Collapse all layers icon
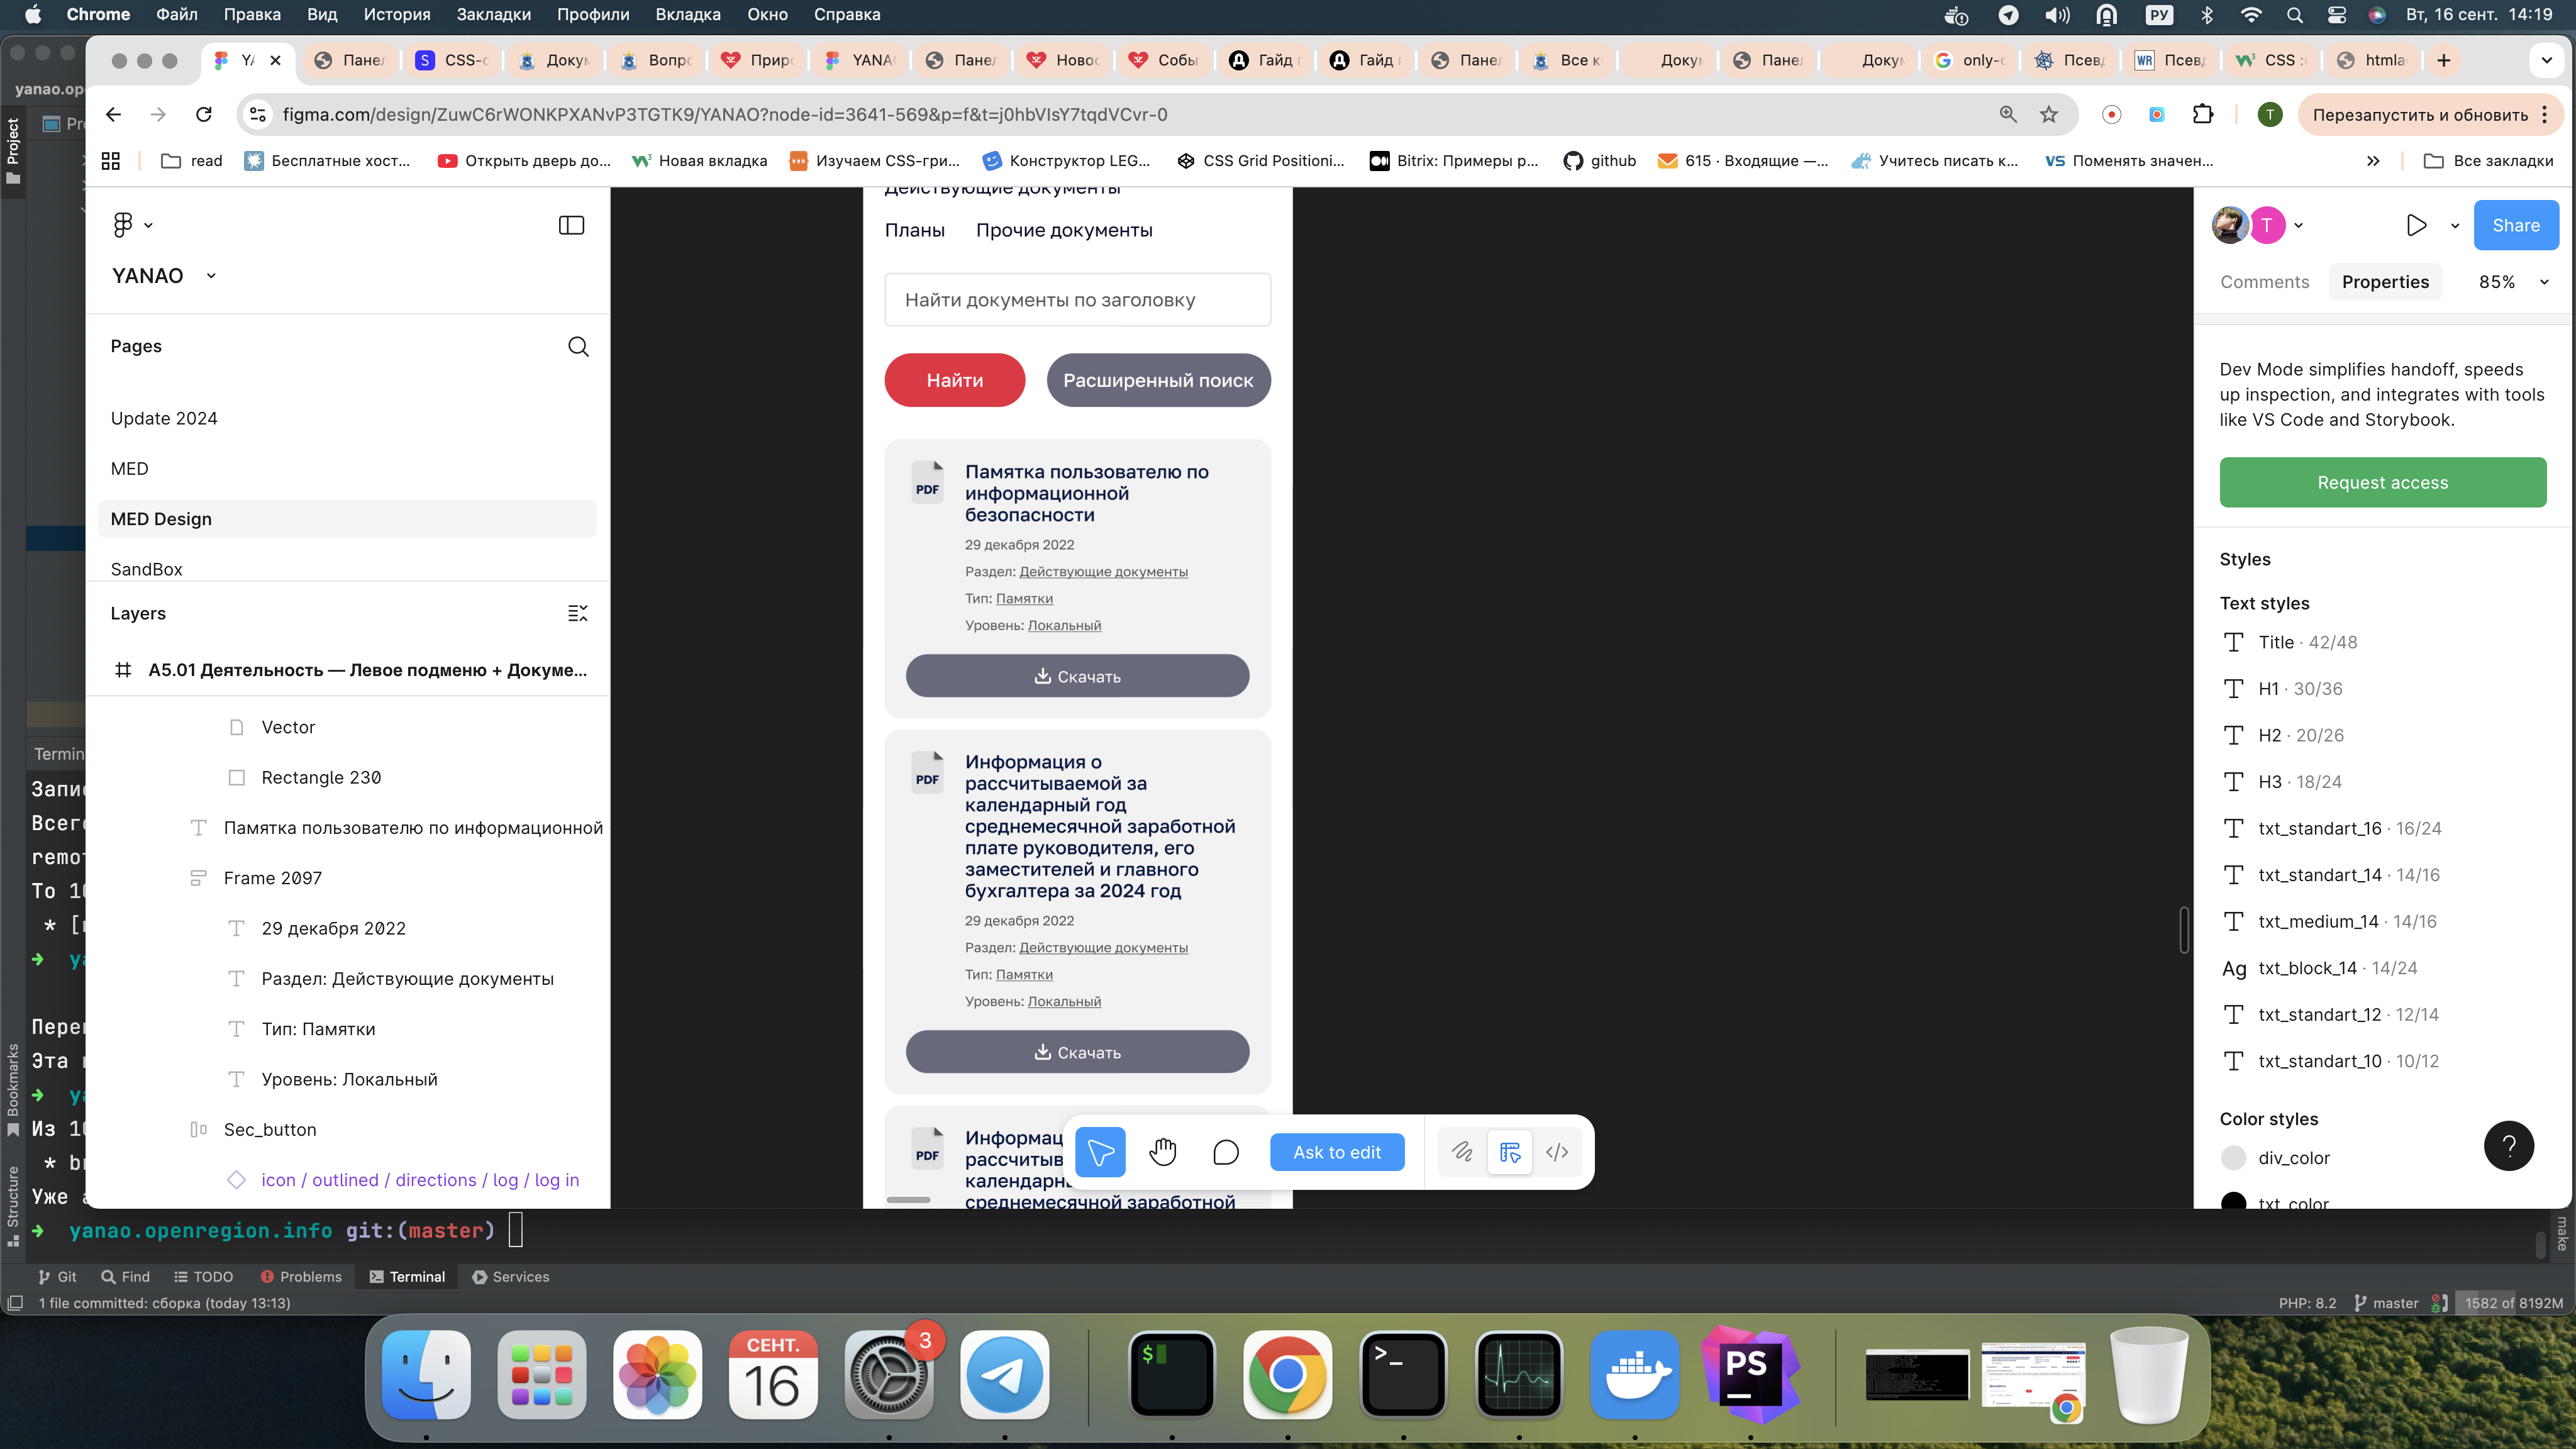2576x1449 pixels. [x=577, y=613]
